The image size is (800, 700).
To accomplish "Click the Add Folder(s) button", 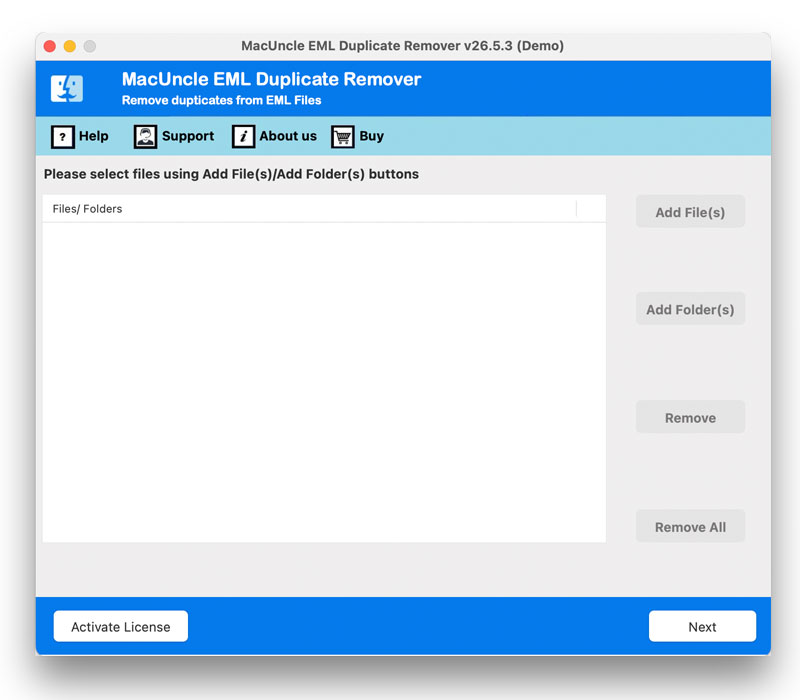I will 690,309.
